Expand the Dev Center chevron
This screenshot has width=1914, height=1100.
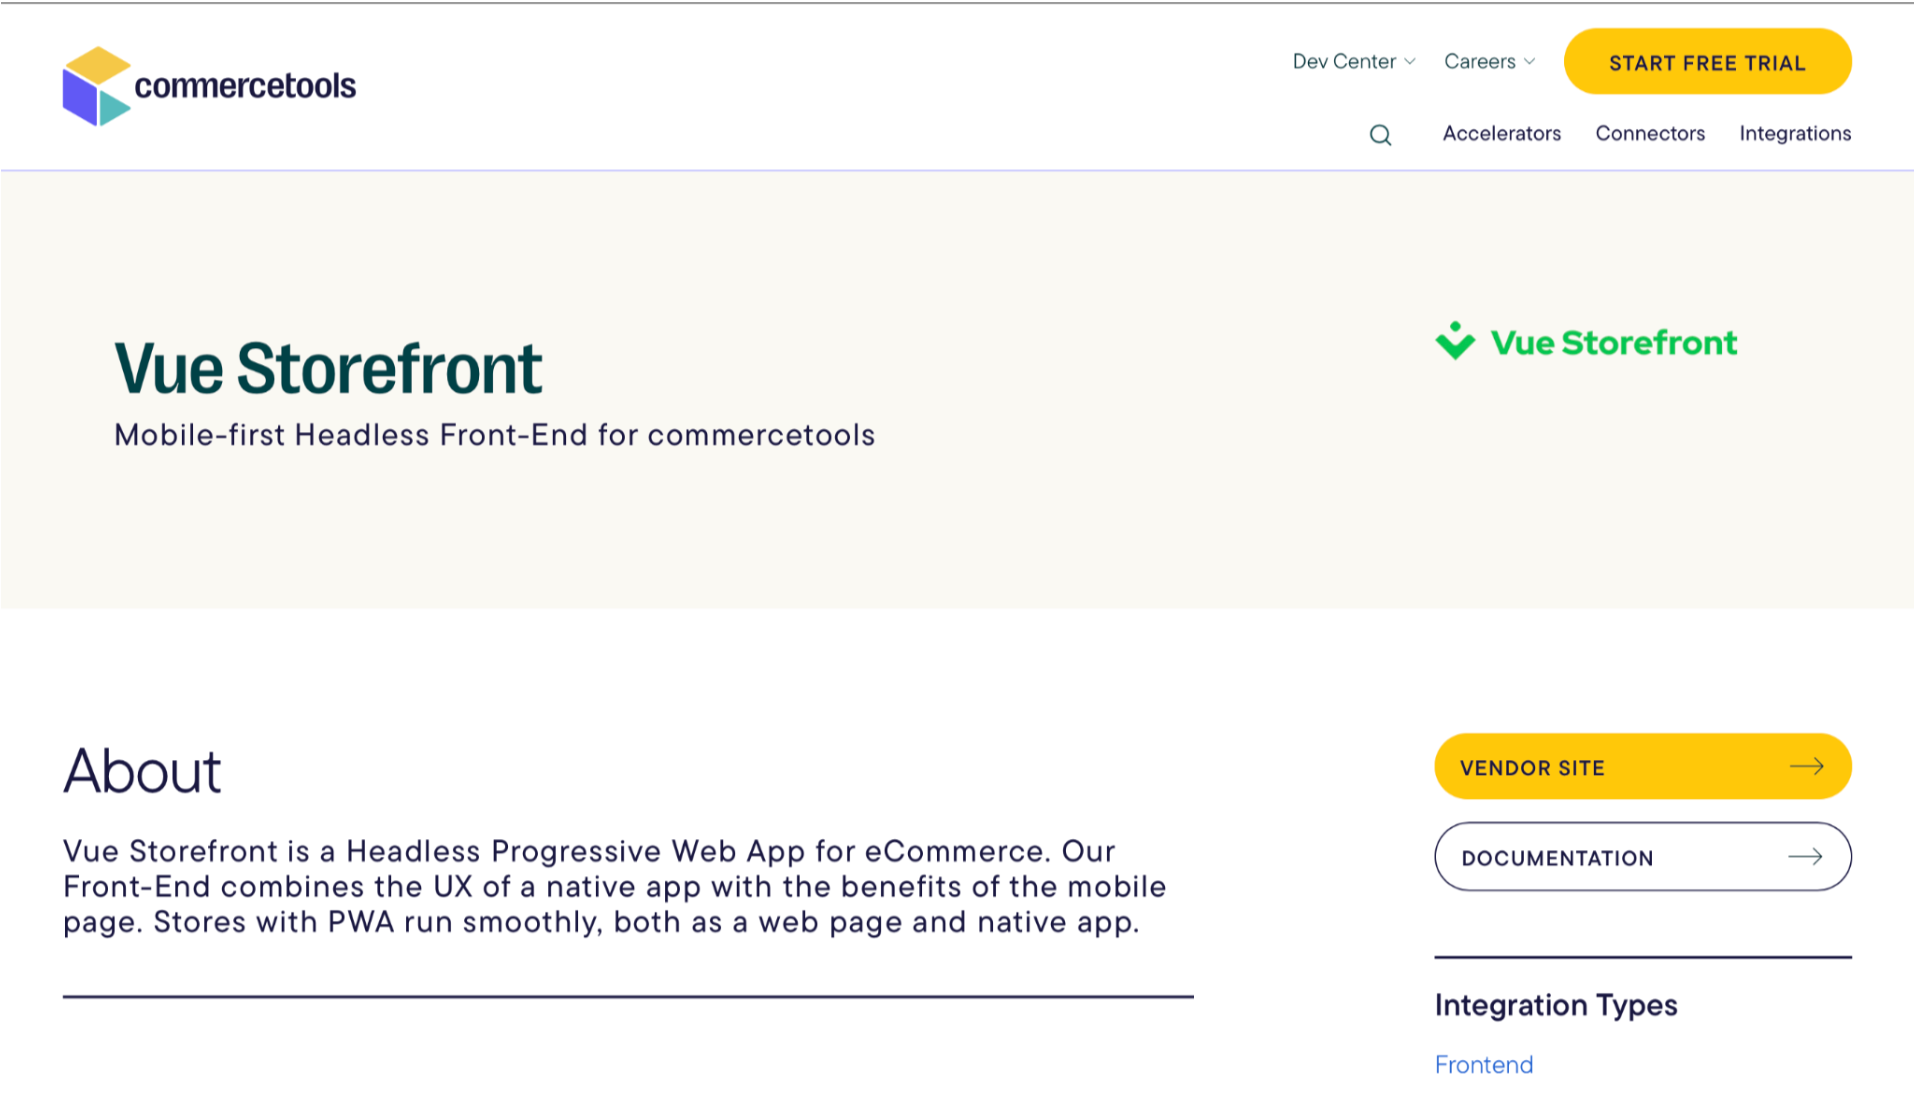[x=1410, y=62]
